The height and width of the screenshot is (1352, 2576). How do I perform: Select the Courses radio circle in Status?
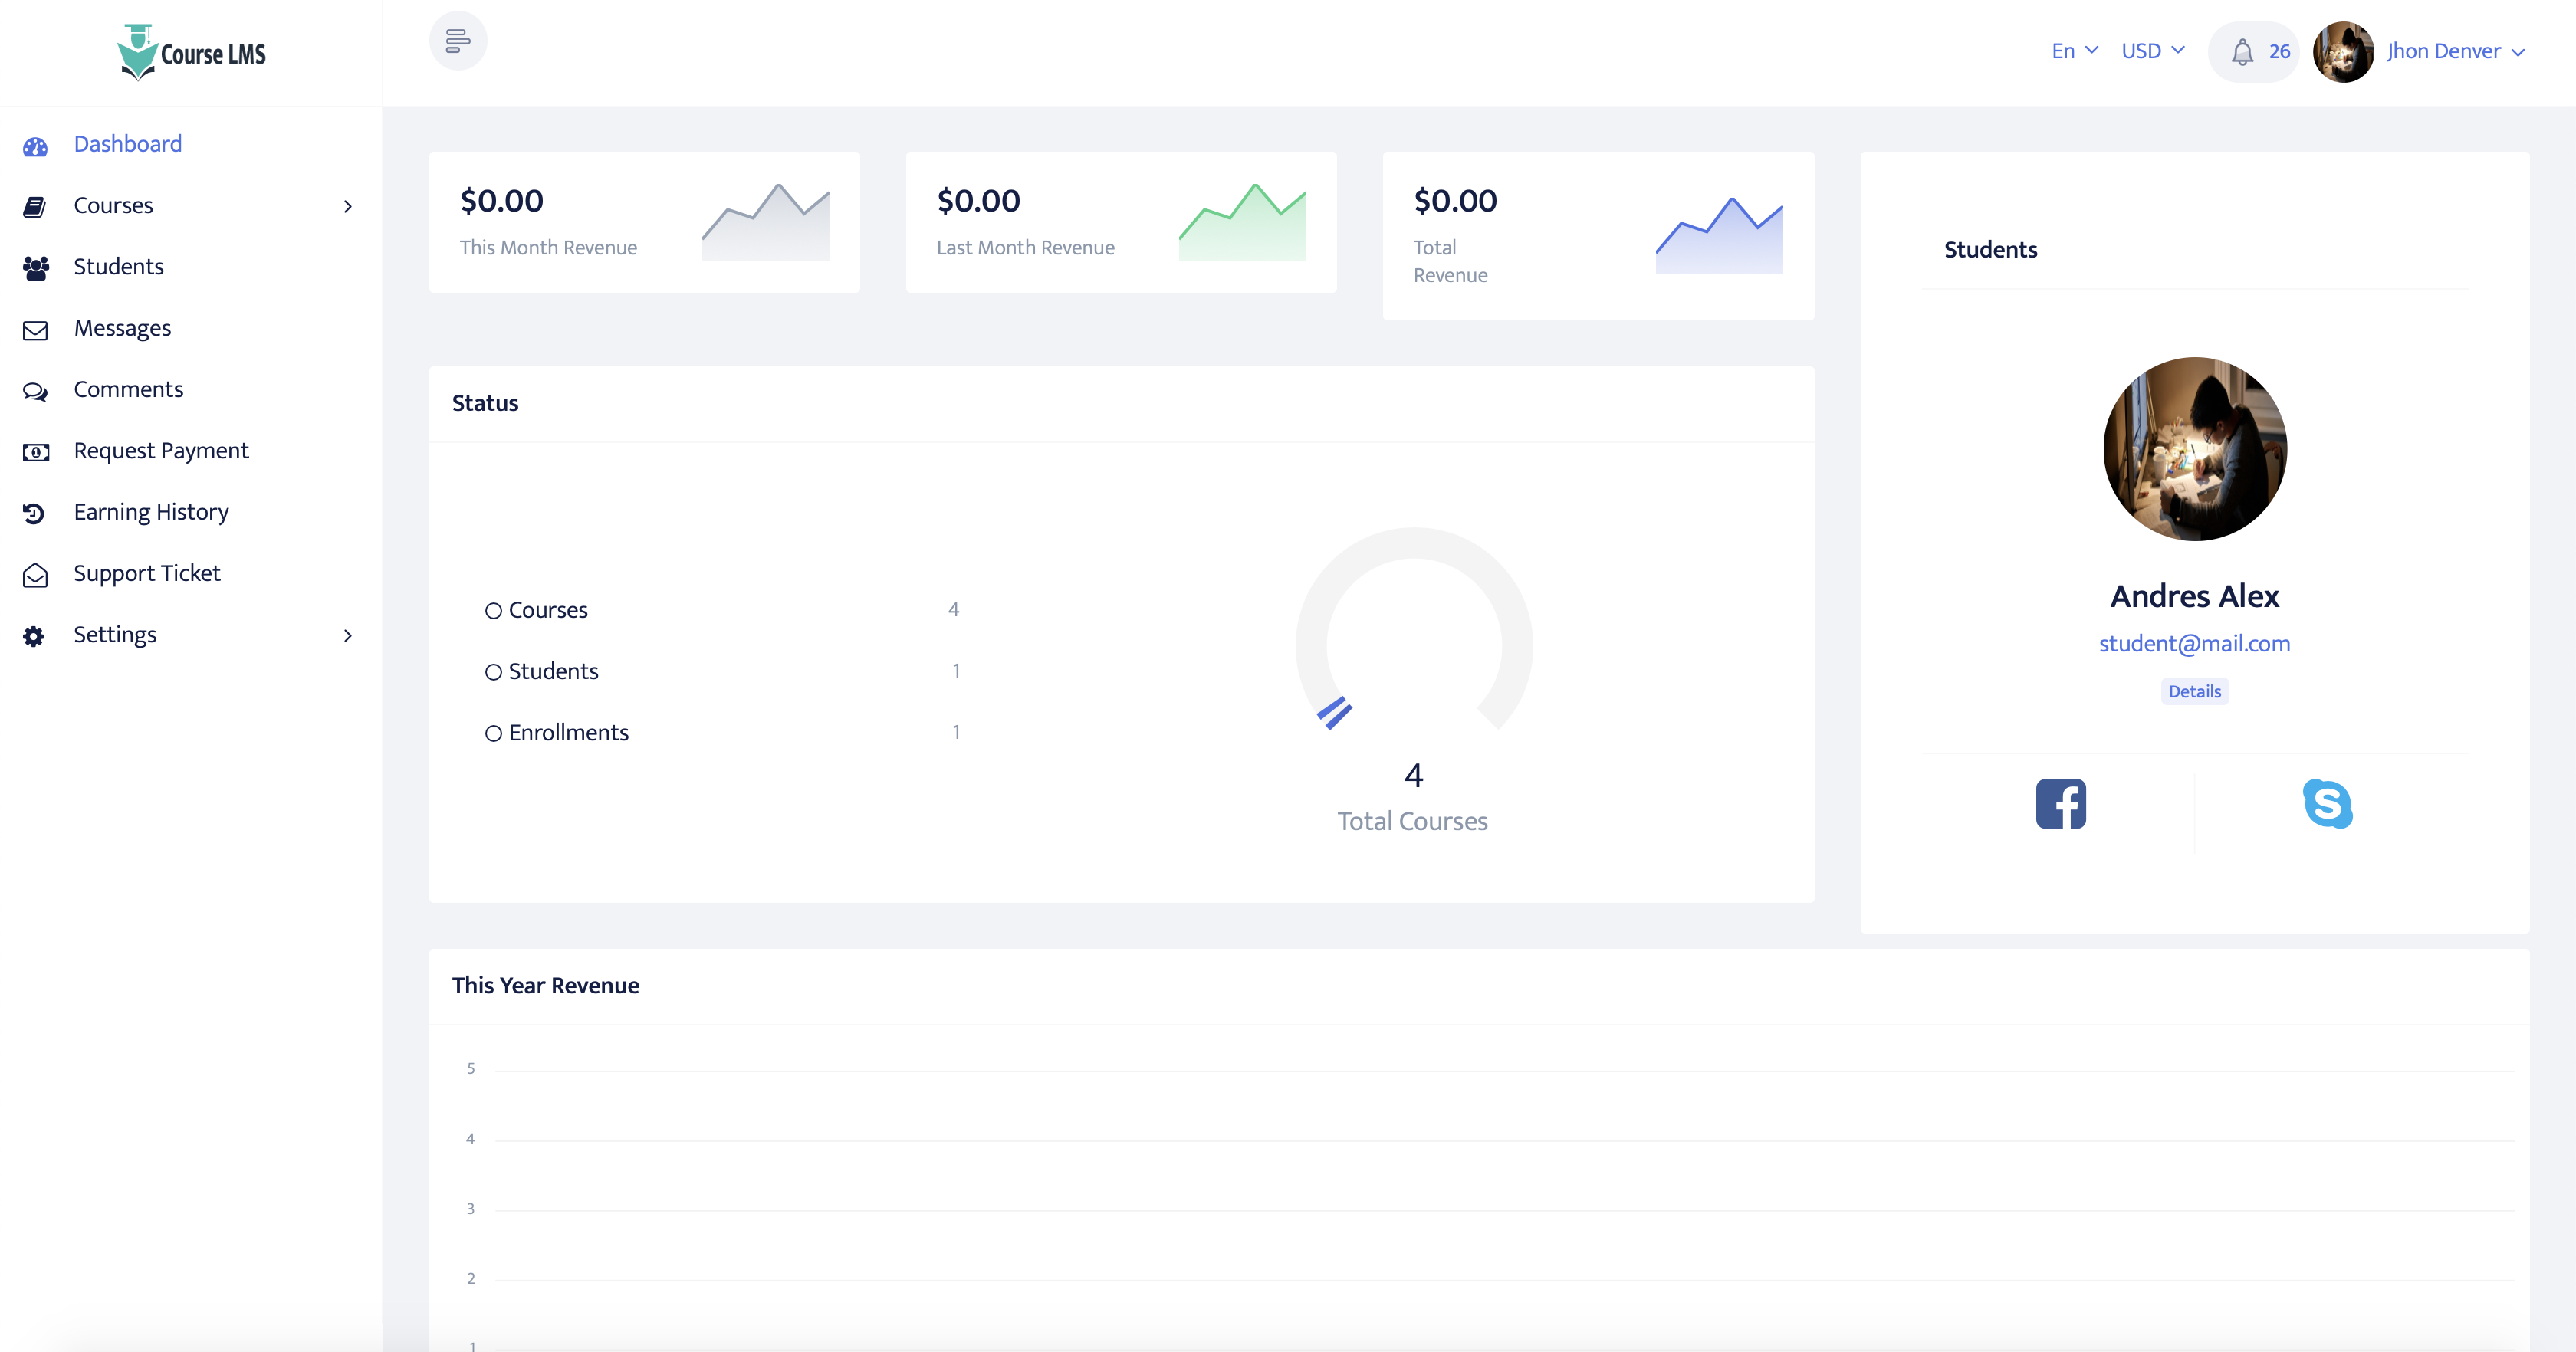[493, 611]
